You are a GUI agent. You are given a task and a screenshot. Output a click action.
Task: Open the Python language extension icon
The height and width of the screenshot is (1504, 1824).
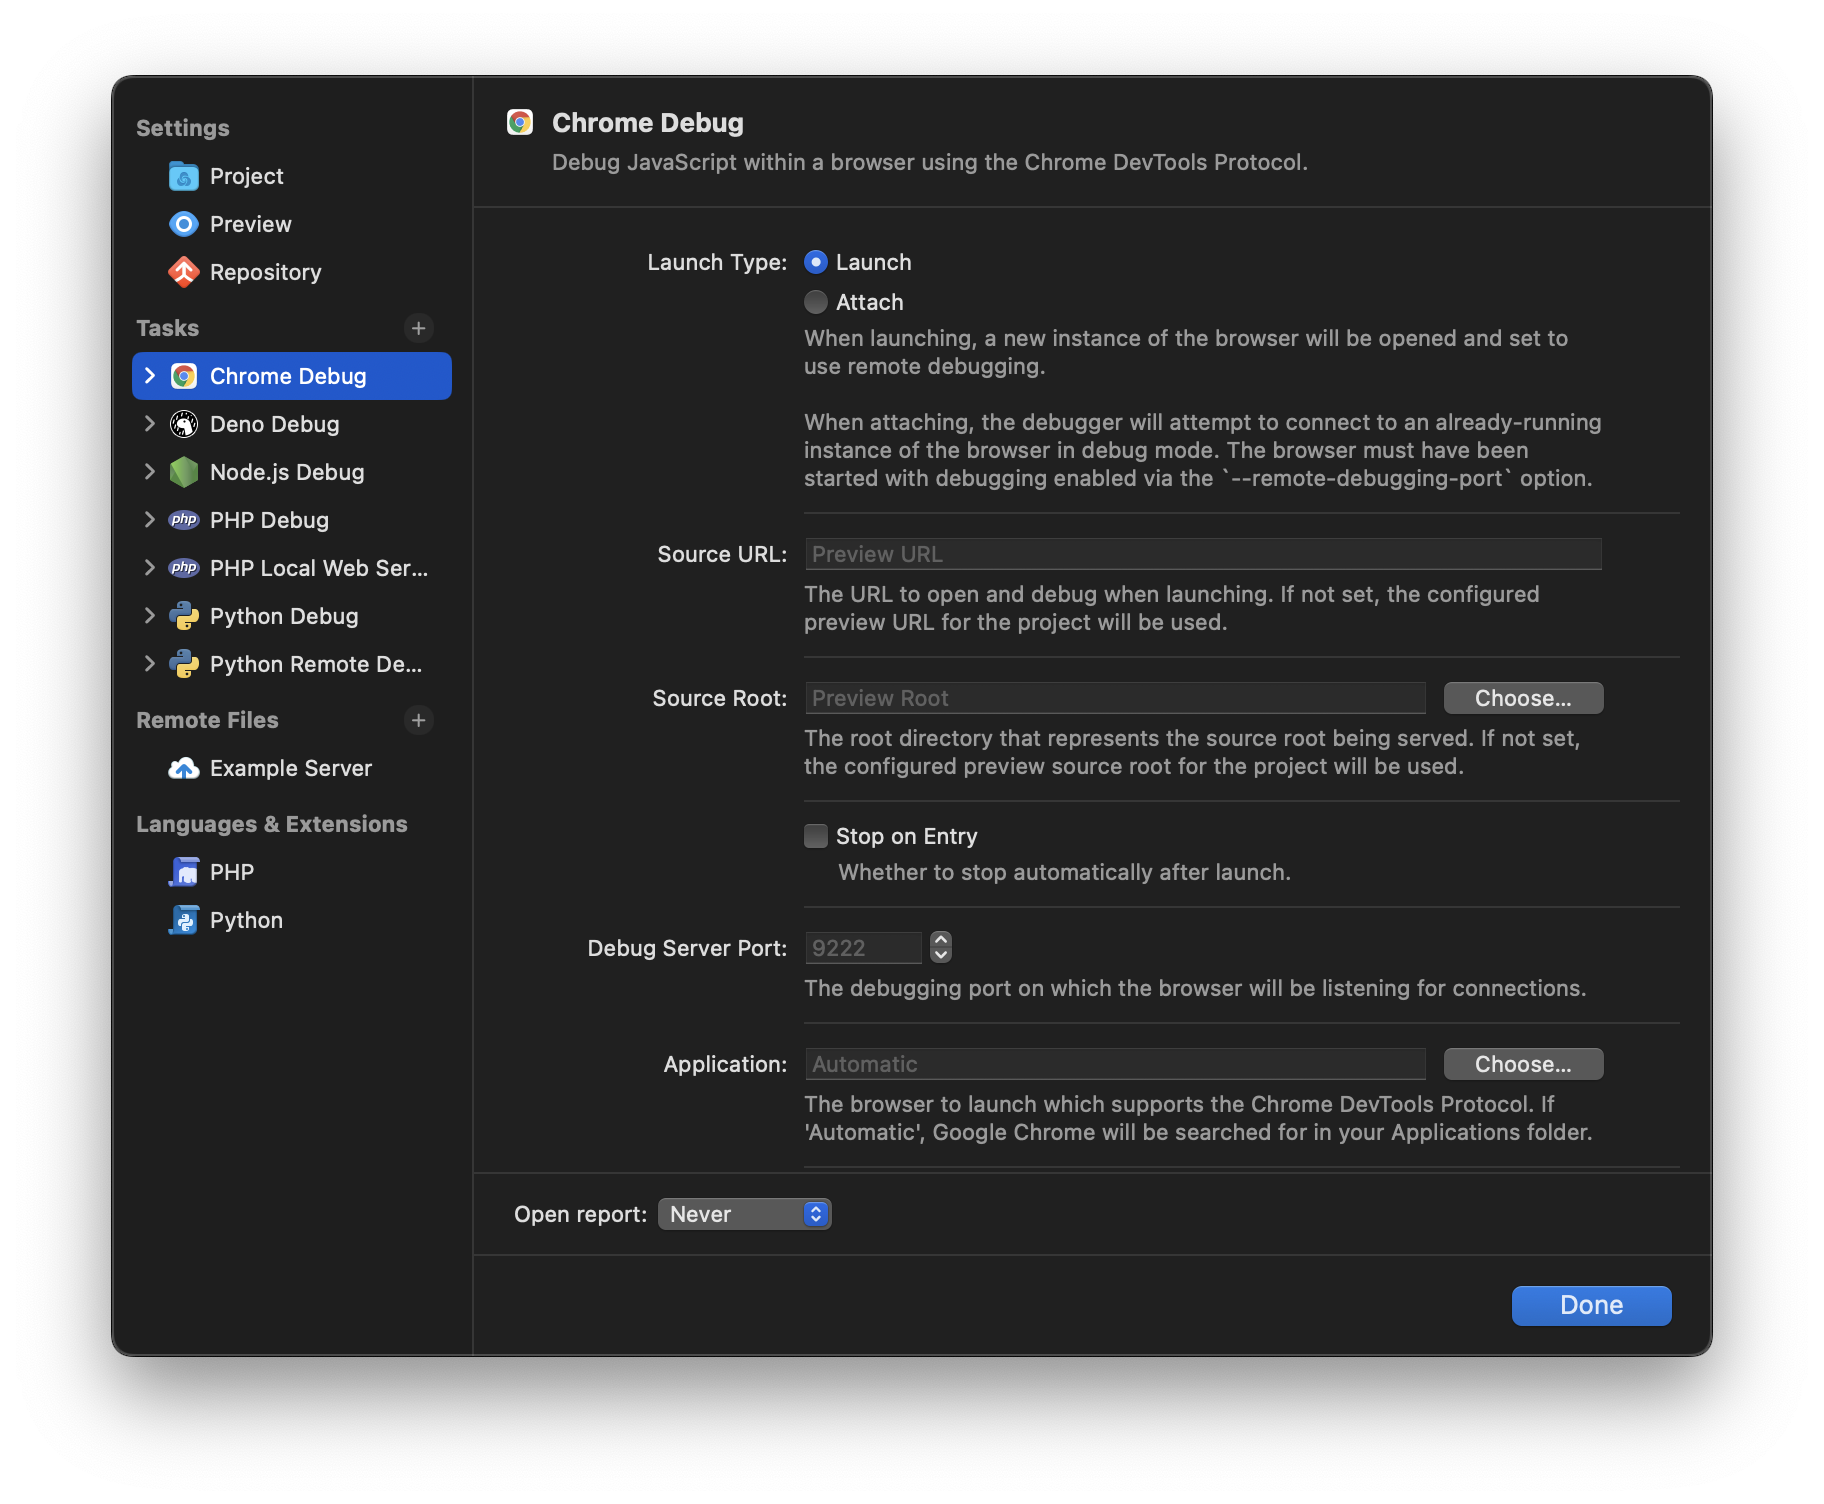click(184, 921)
